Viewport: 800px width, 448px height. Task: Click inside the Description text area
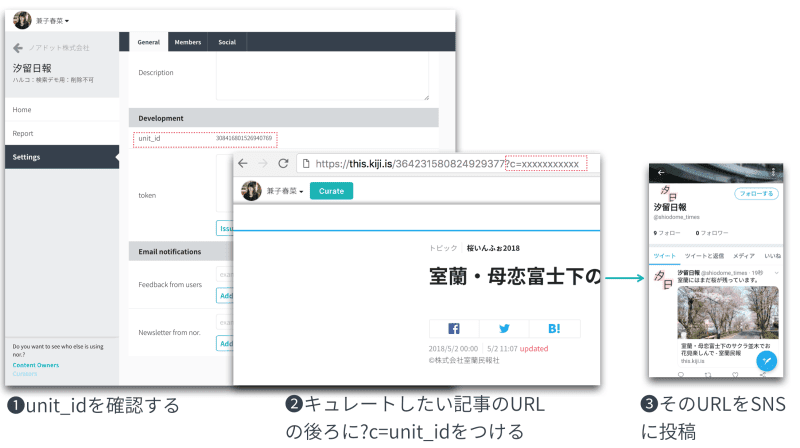(x=322, y=77)
